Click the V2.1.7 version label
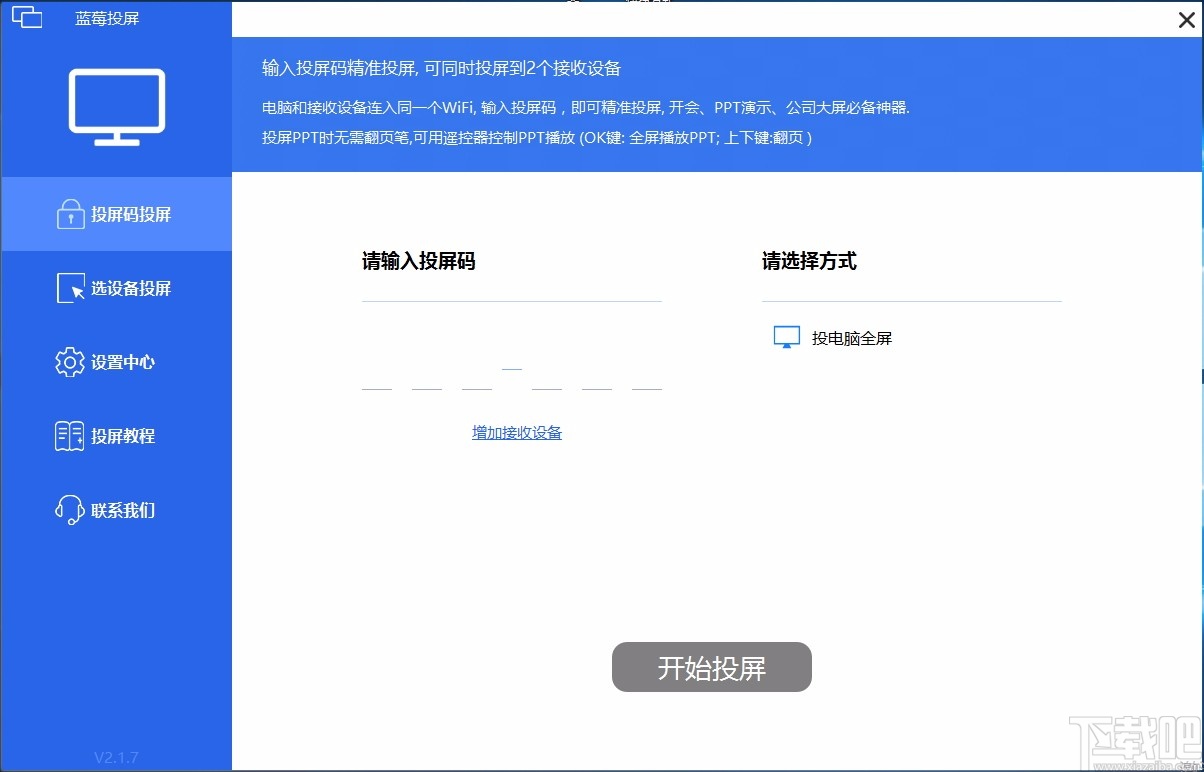This screenshot has height=772, width=1204. tap(116, 757)
